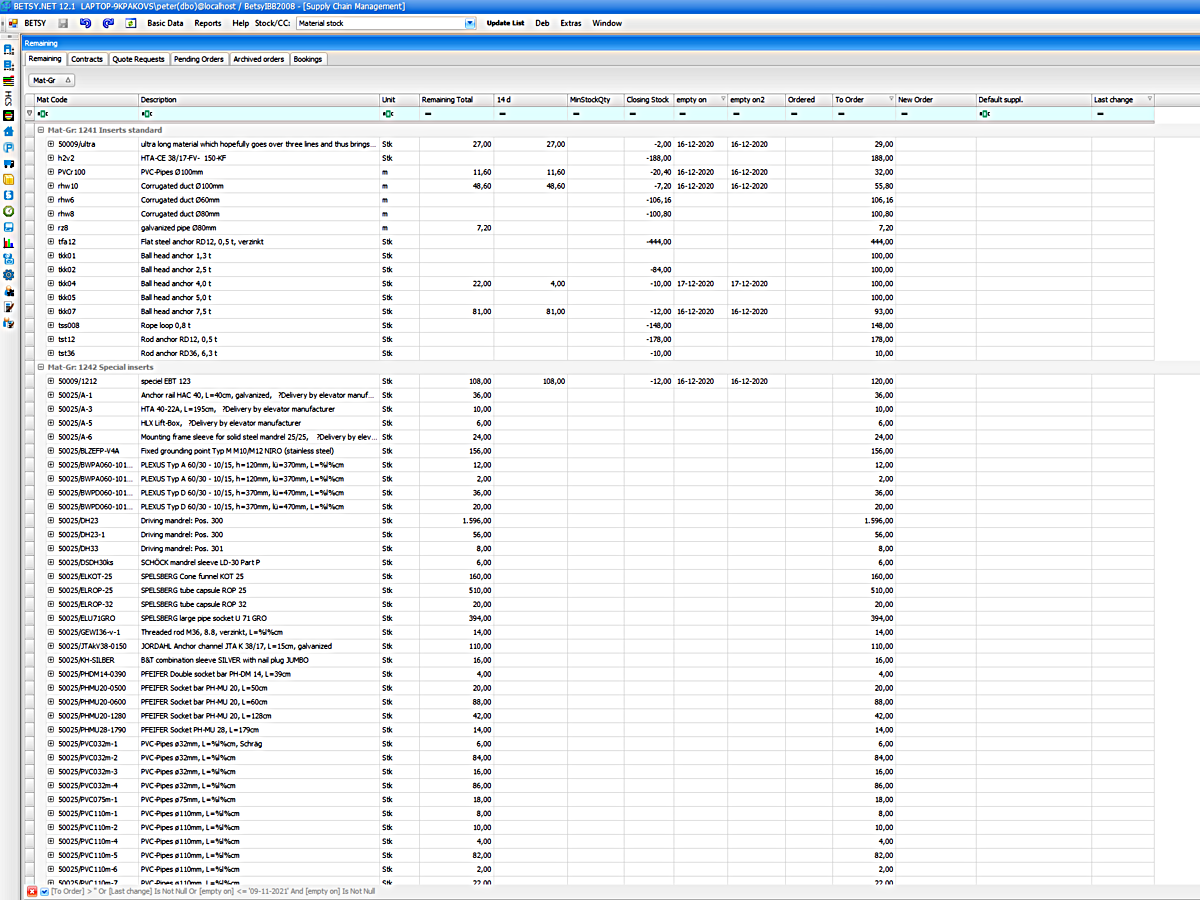The image size is (1200, 900).
Task: Open the Reports menu
Action: (x=208, y=22)
